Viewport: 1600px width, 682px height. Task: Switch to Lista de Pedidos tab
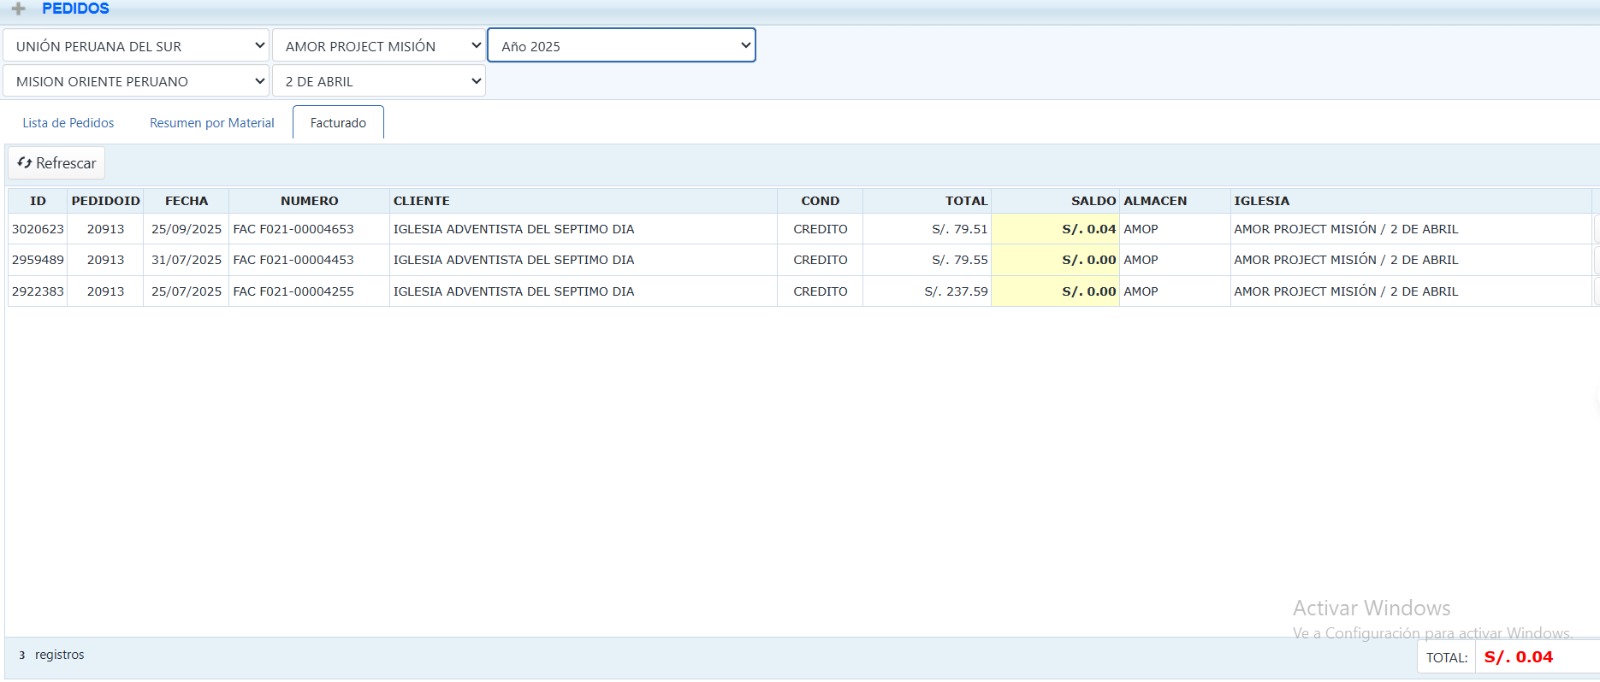click(68, 123)
